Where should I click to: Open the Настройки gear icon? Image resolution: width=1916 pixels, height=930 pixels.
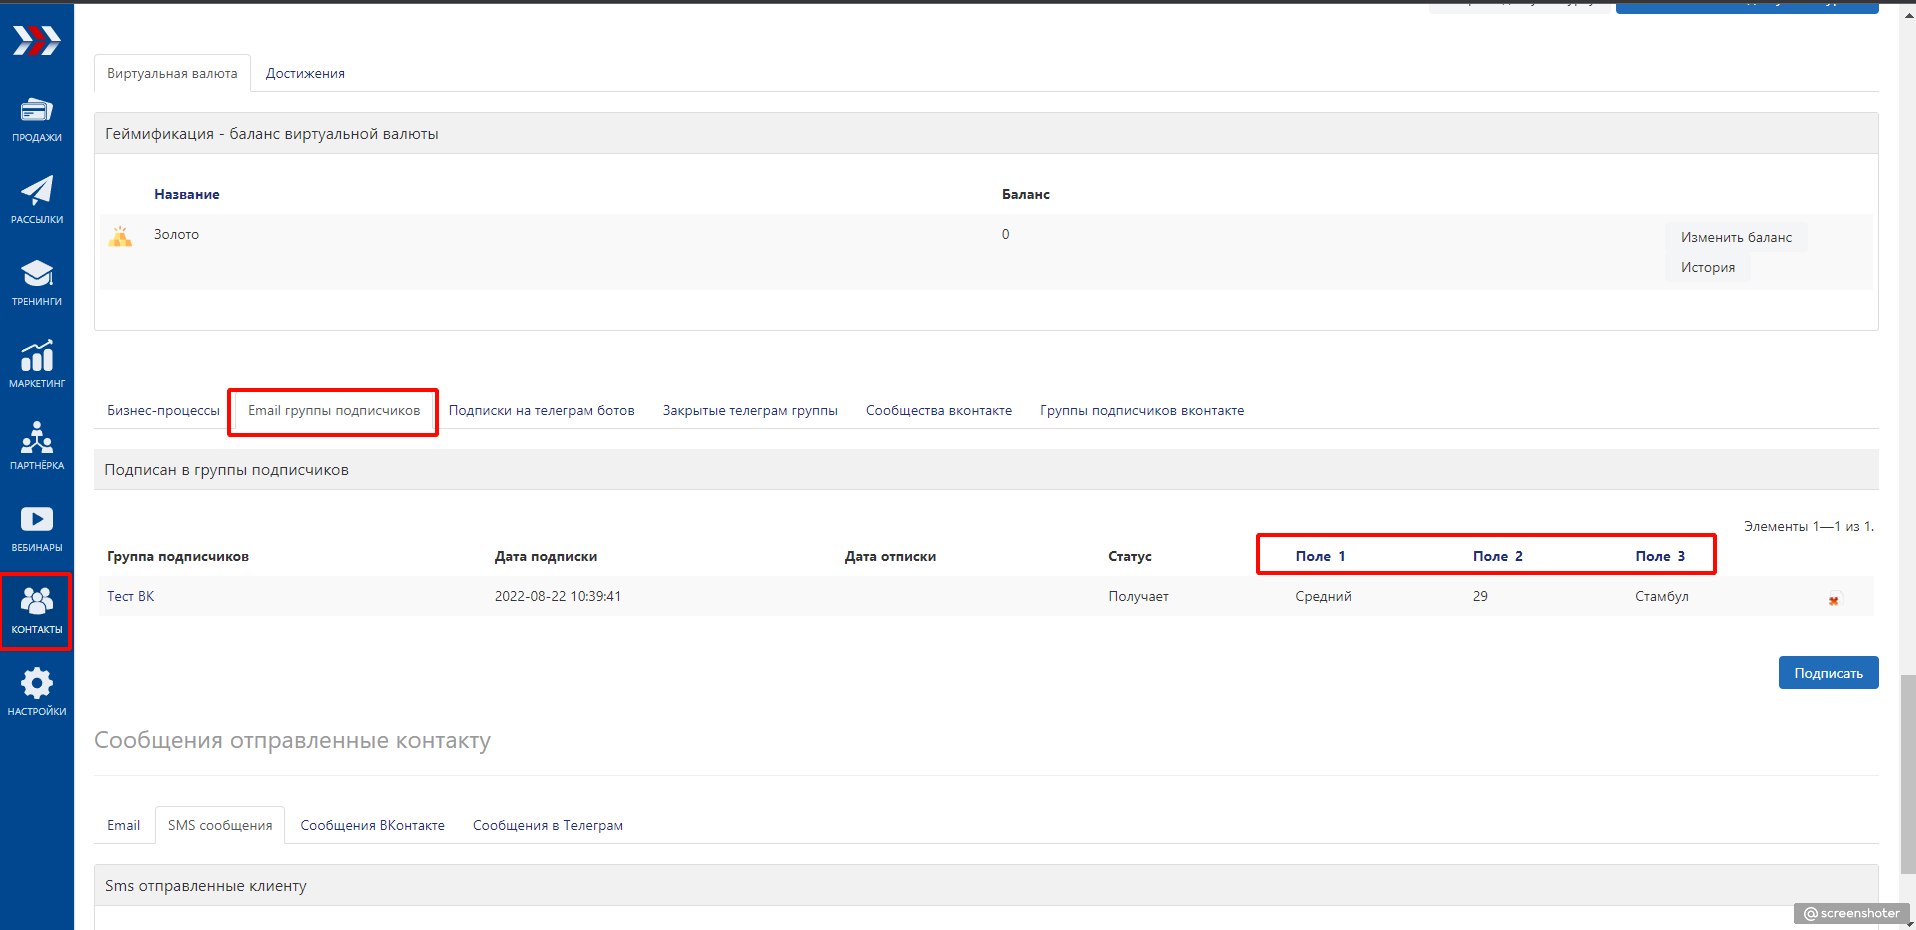tap(37, 692)
